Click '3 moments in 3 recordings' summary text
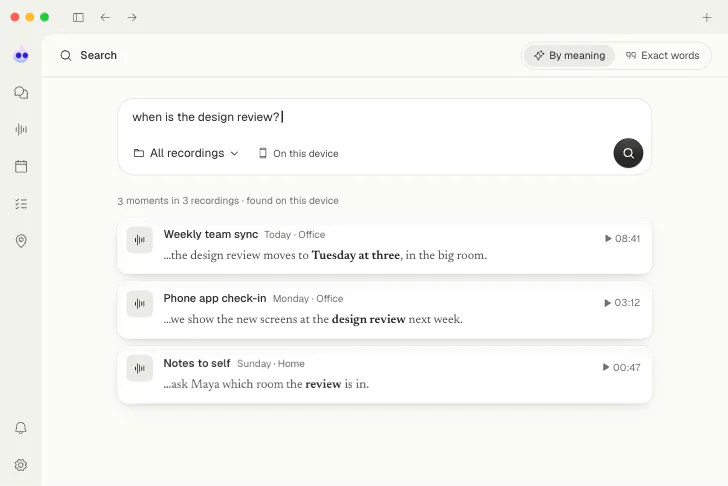The image size is (728, 486). [178, 201]
